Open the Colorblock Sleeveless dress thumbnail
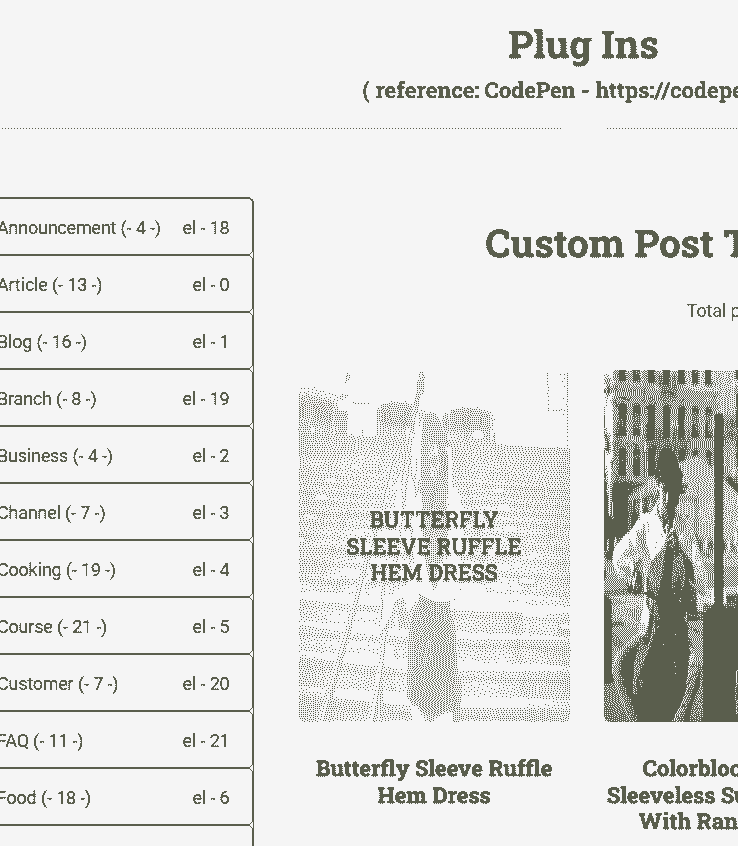Viewport: 738px width, 846px height. pyautogui.click(x=672, y=546)
